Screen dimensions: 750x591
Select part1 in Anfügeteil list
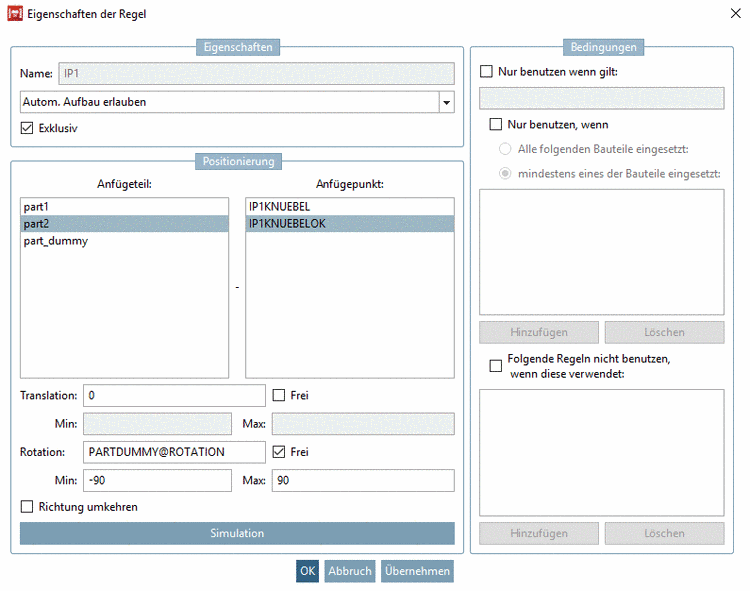124,207
